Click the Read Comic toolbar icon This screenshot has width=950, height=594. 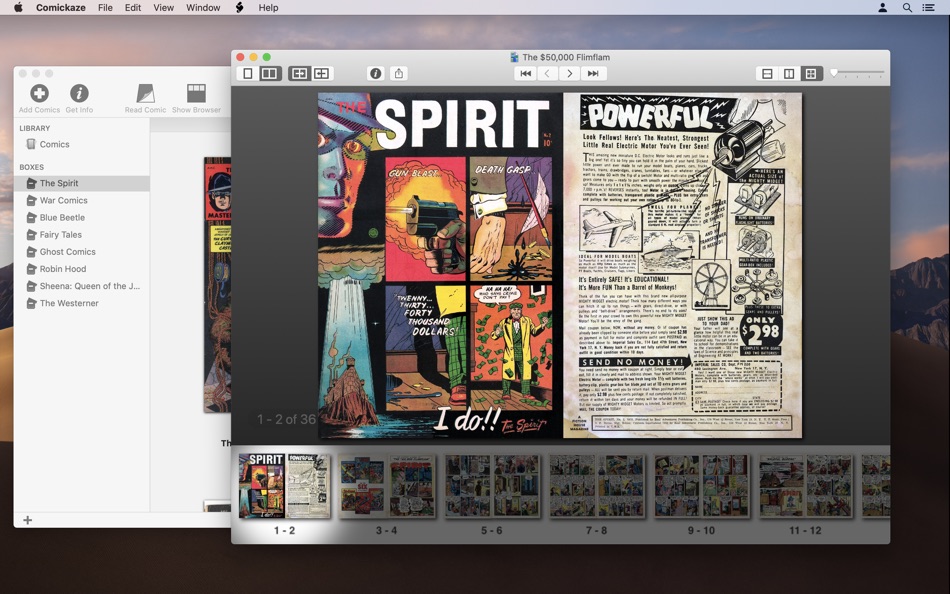(144, 95)
